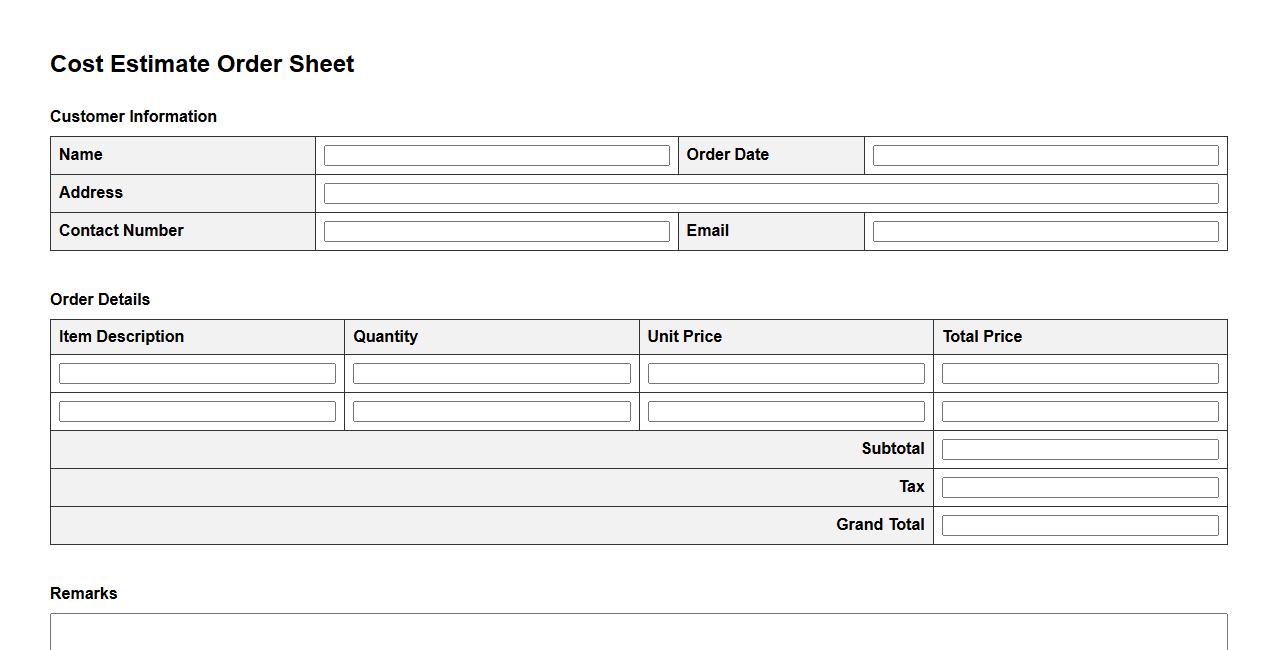1278x650 pixels.
Task: Select the Address text box
Action: coord(771,194)
